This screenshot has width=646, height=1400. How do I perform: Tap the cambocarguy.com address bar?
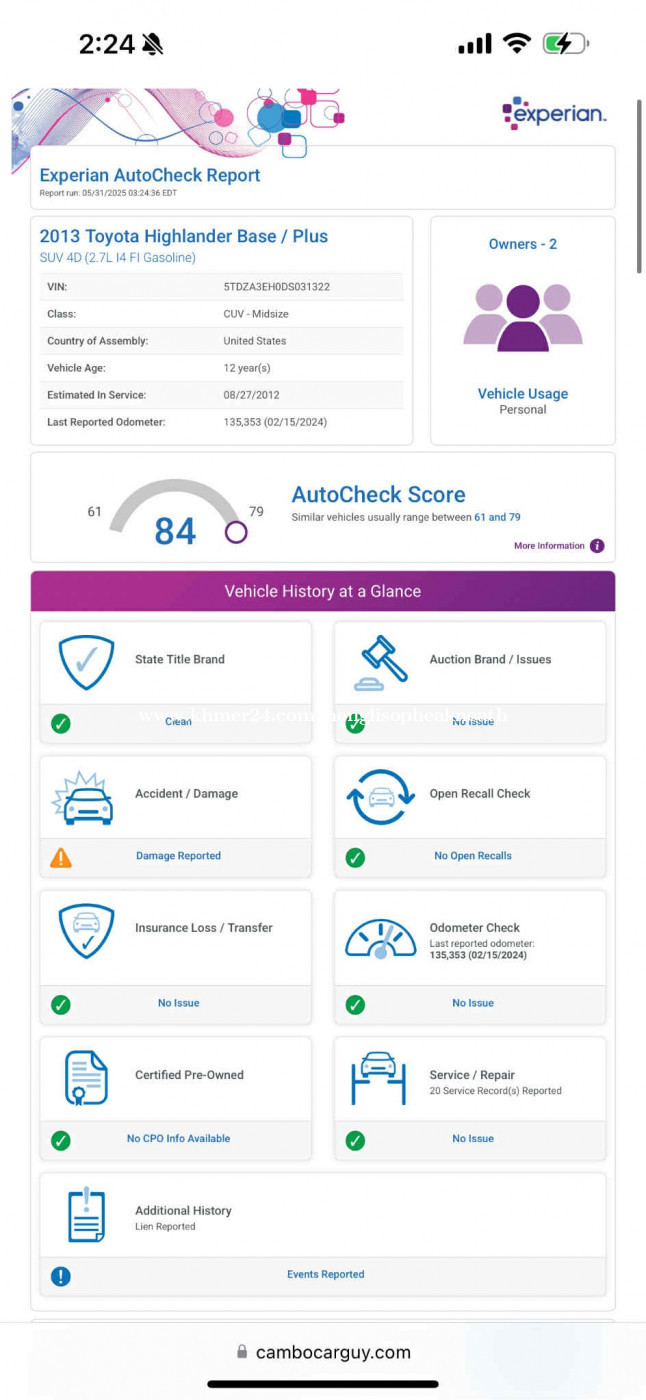[x=323, y=1352]
